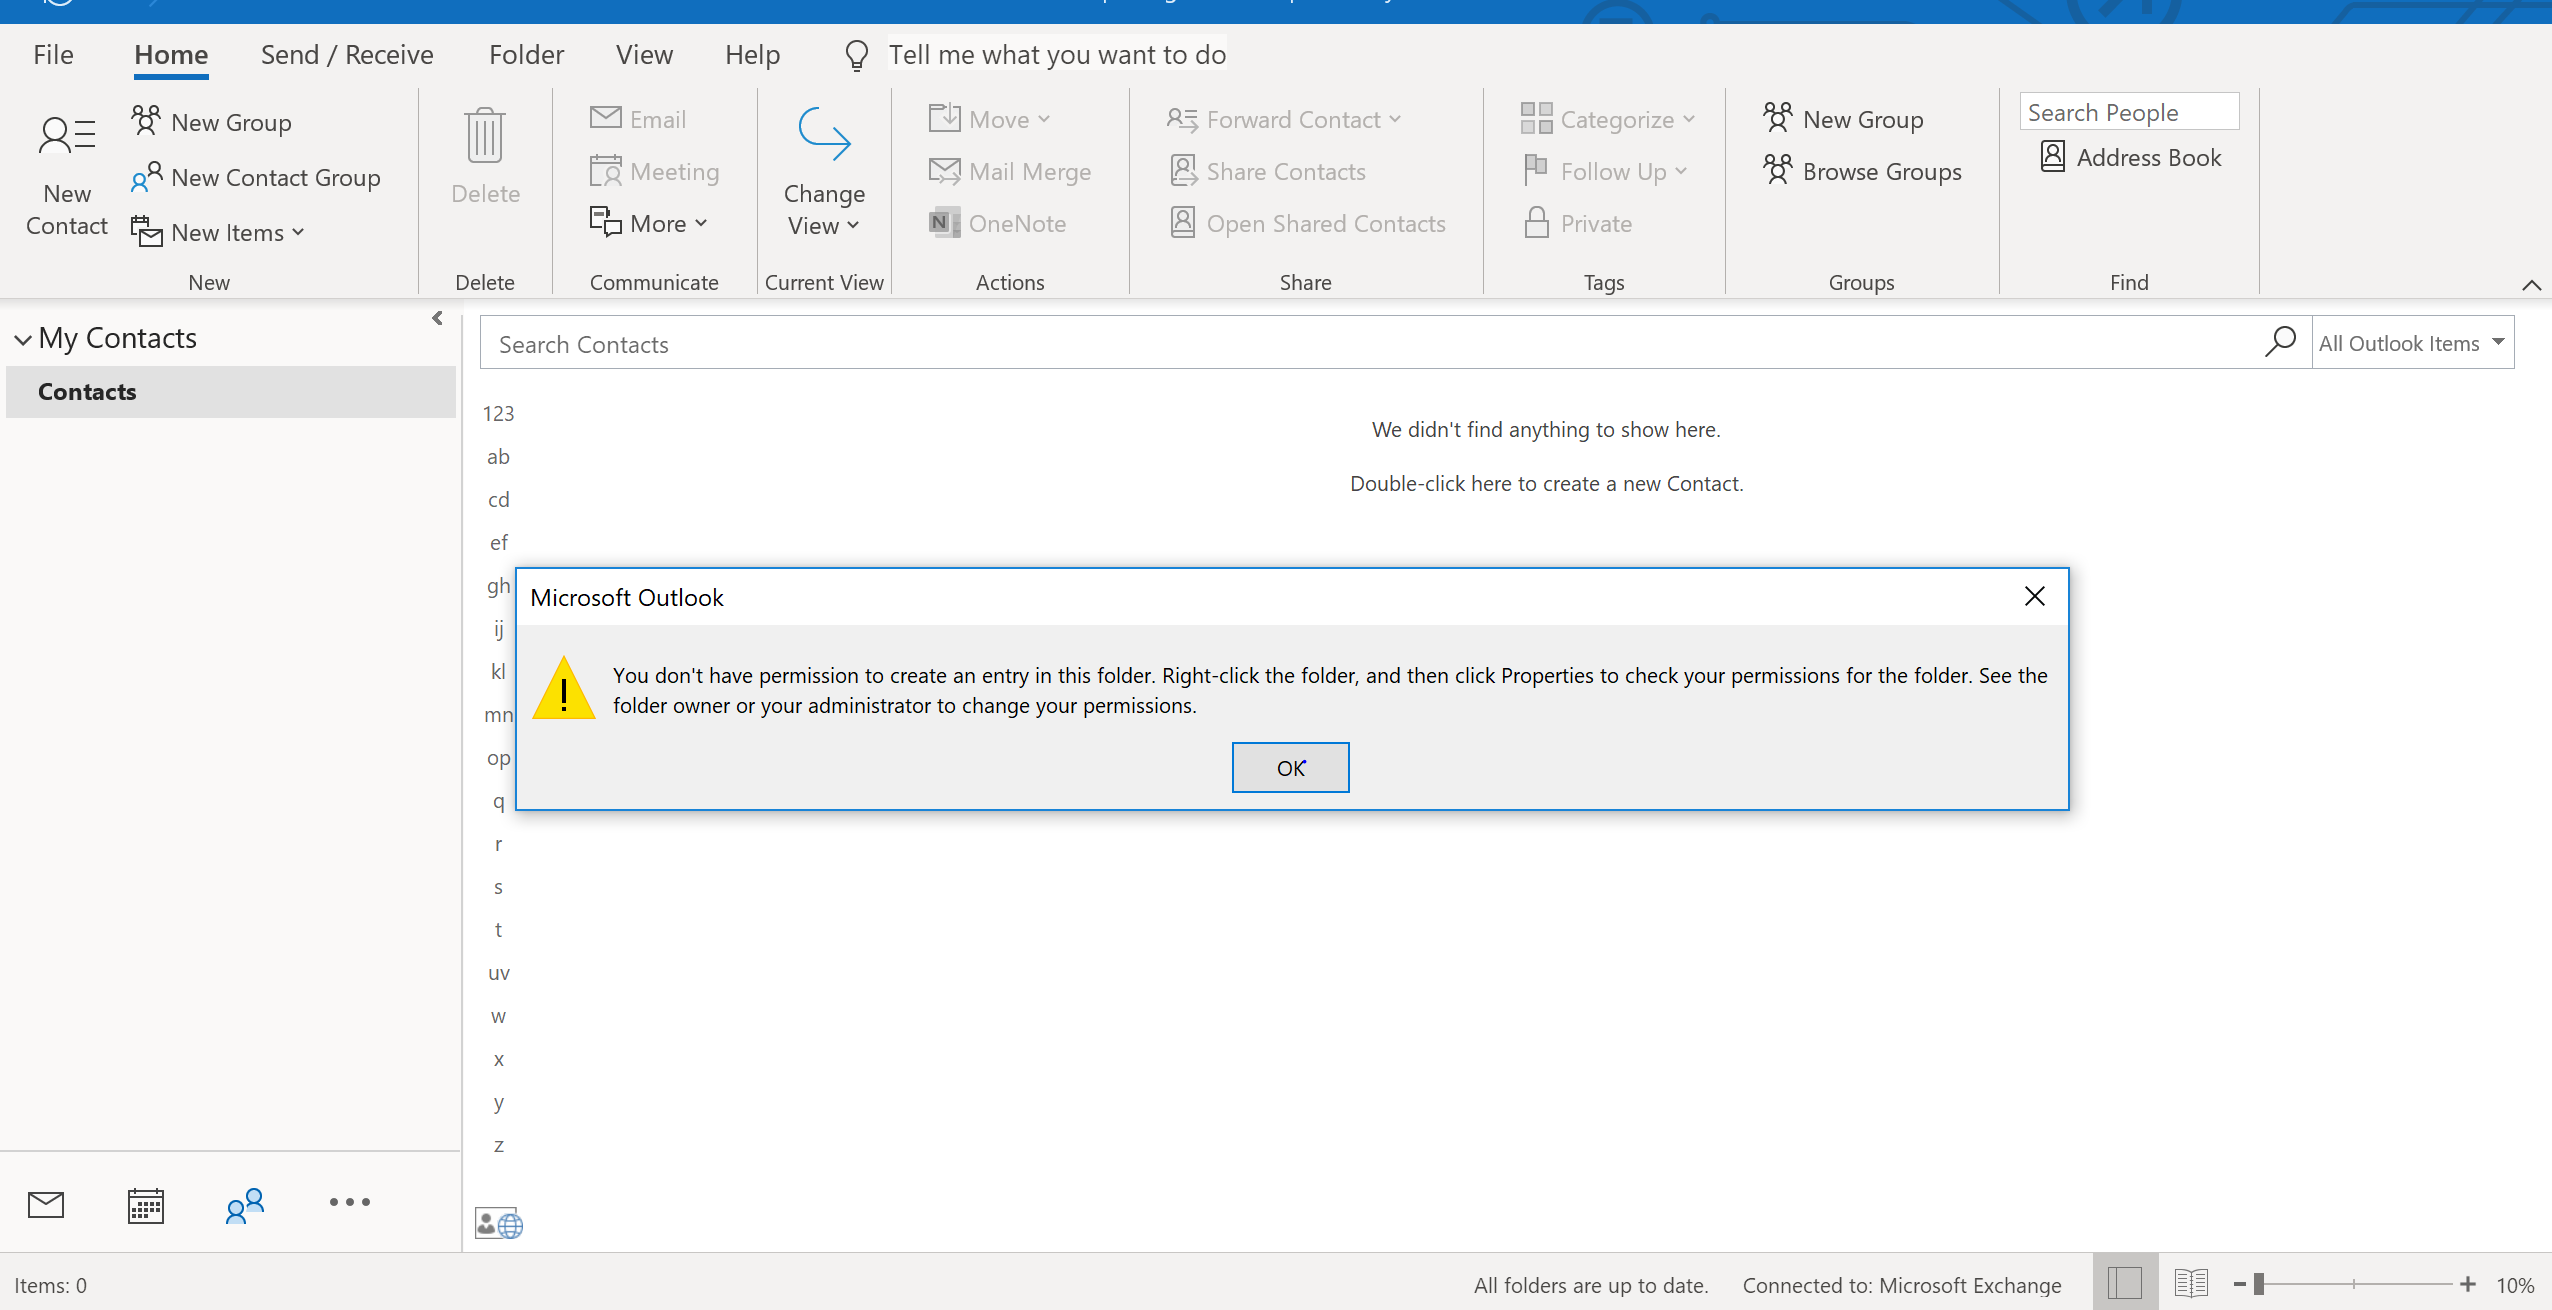Viewport: 2552px width, 1310px height.
Task: Click the Search Contacts field
Action: (x=1370, y=343)
